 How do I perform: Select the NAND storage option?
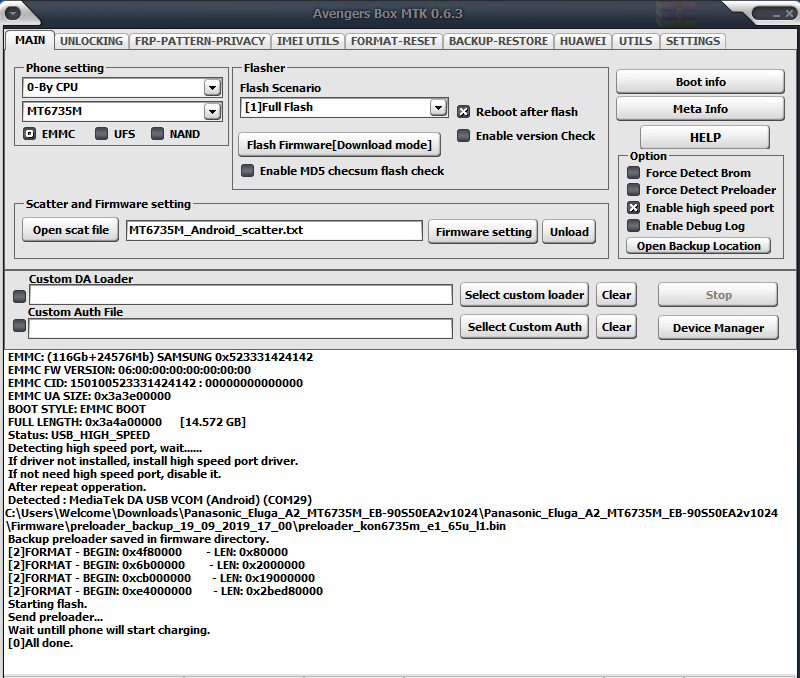[x=157, y=134]
